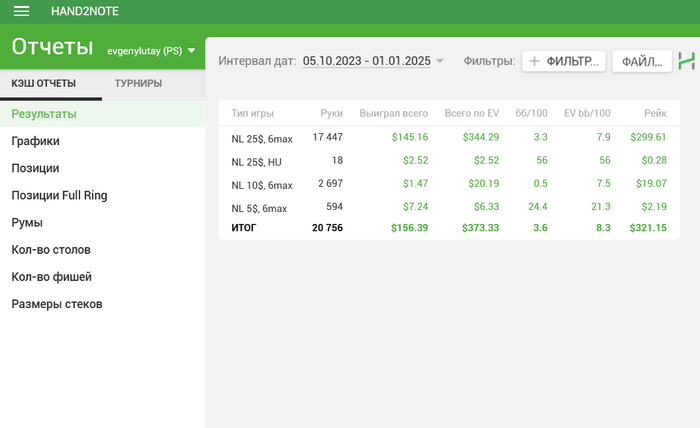The height and width of the screenshot is (428, 700).
Task: Click the total rake $321.15
Action: coord(648,228)
